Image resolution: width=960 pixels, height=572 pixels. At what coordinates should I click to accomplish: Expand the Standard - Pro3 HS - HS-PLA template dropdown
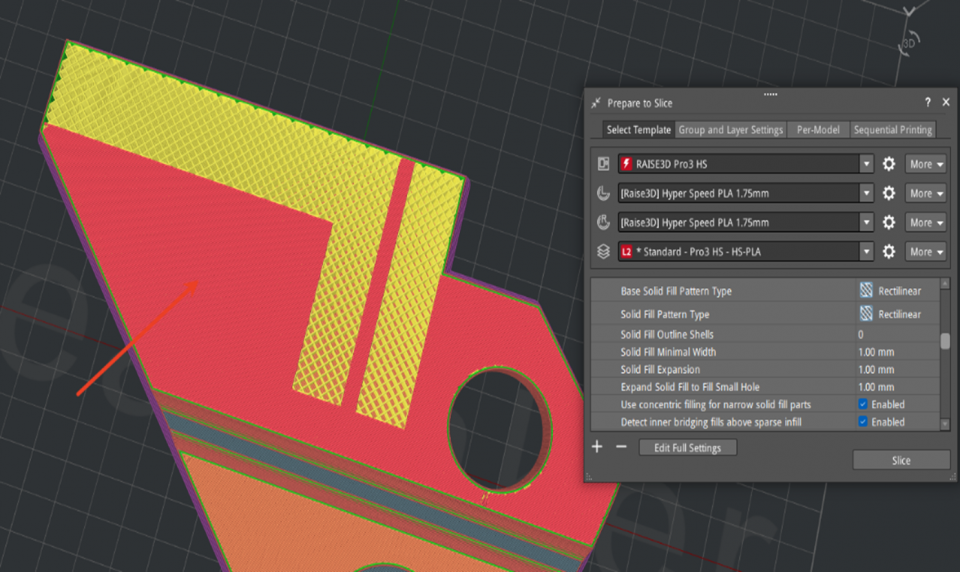point(866,252)
